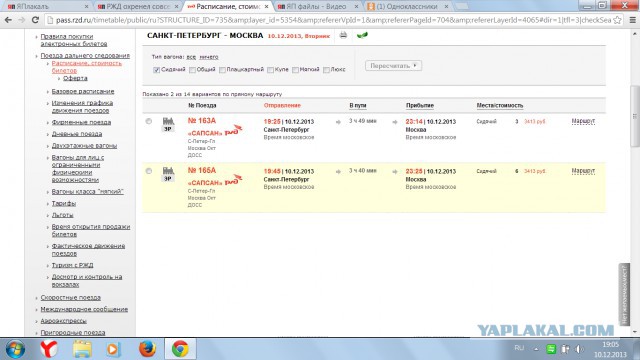Open File Explorer from the taskbar
This screenshot has width=640, height=360.
[x=82, y=349]
